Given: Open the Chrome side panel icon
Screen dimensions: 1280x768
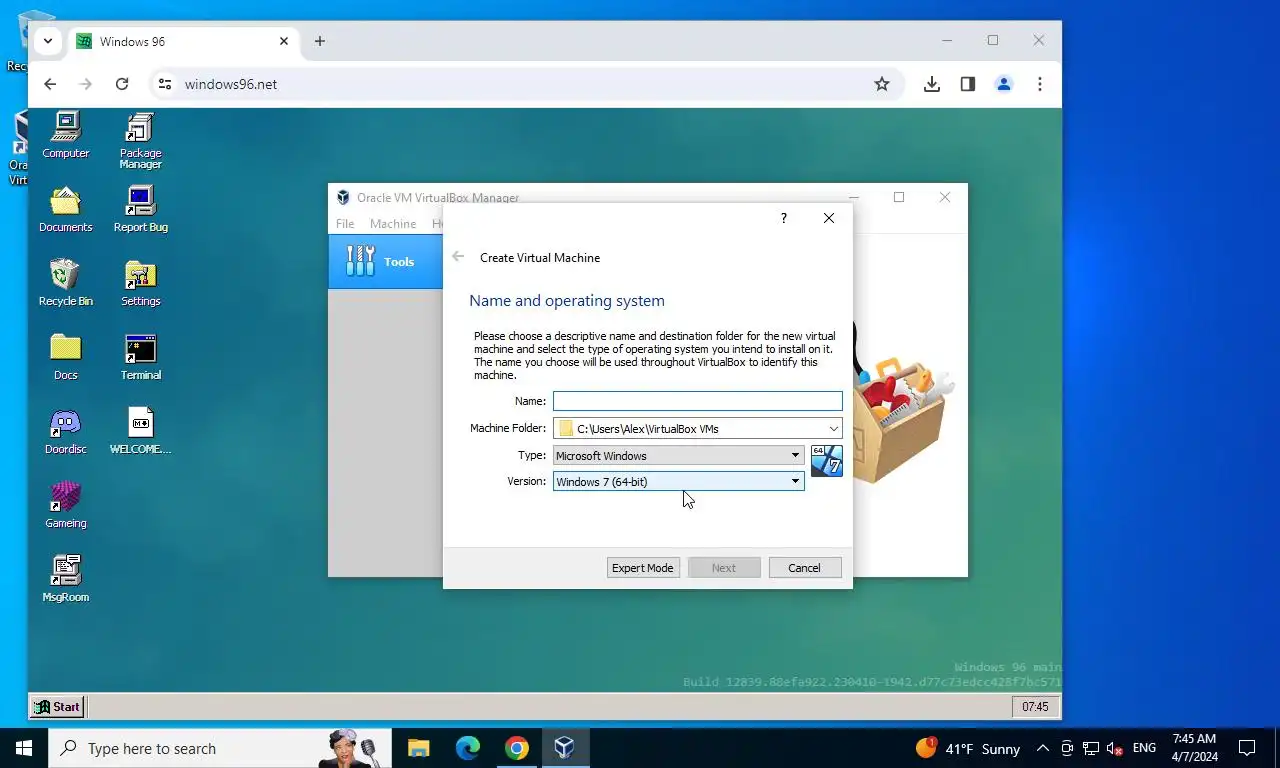Looking at the screenshot, I should tap(968, 84).
